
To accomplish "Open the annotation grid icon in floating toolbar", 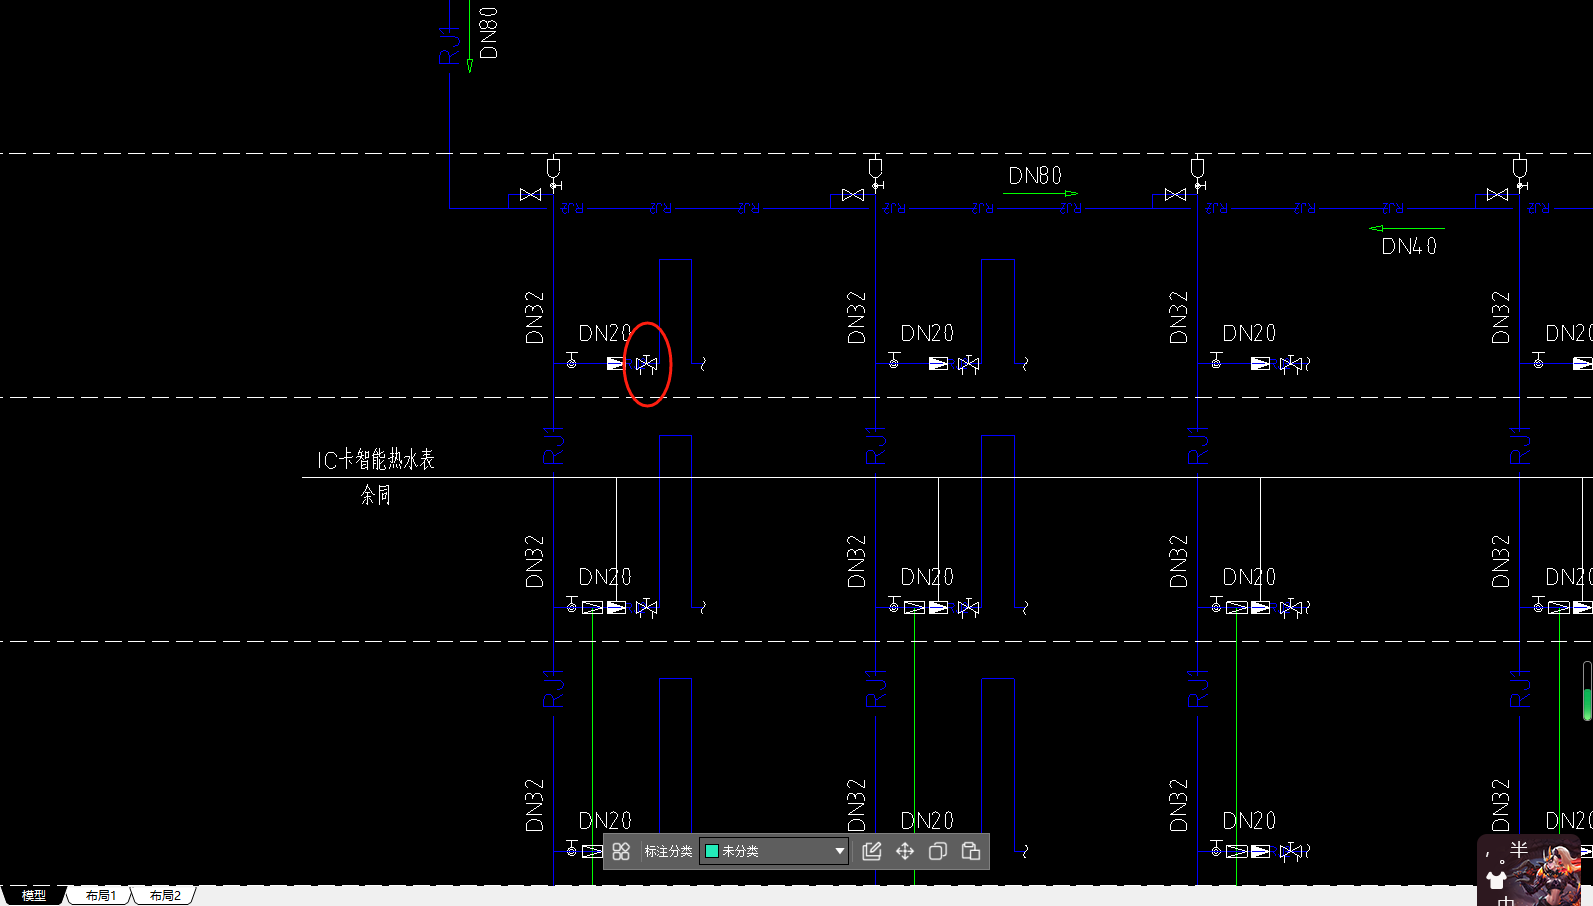I will (x=621, y=851).
